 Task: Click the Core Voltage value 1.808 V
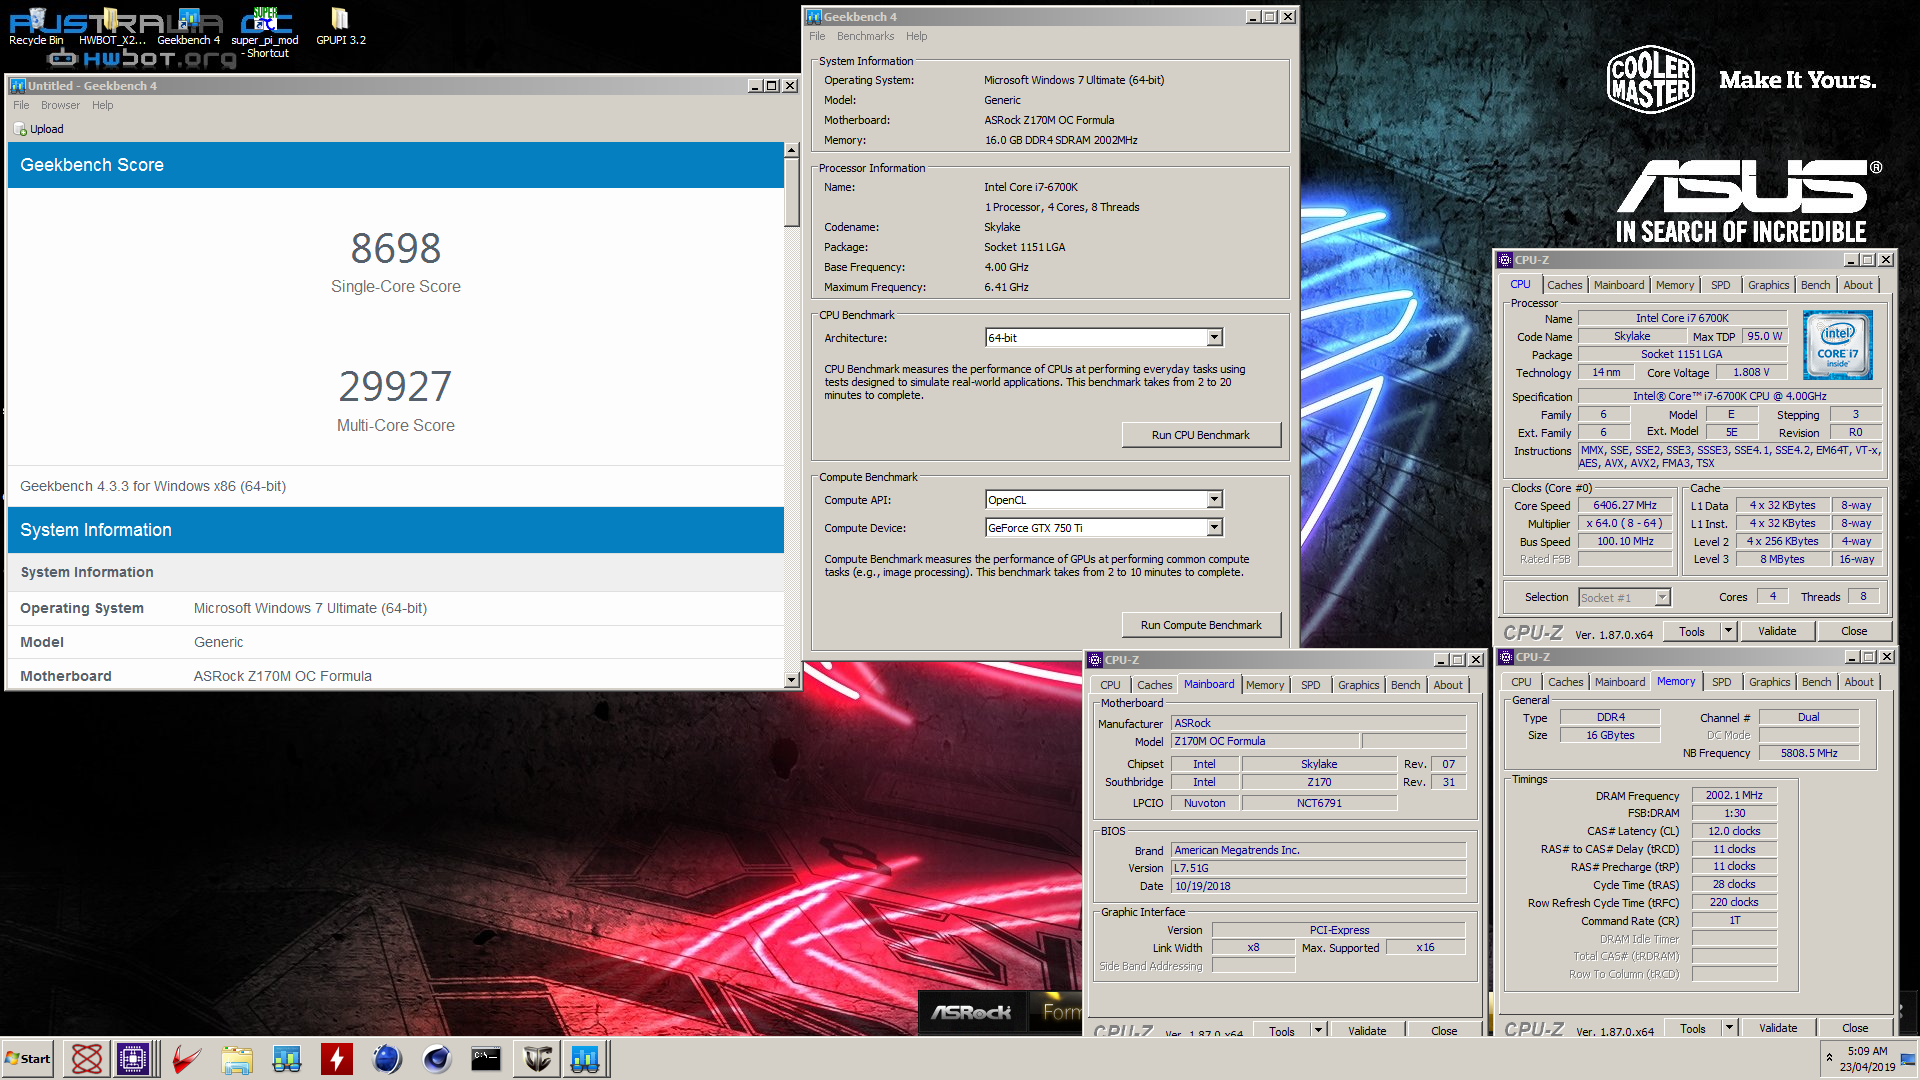(x=1751, y=373)
